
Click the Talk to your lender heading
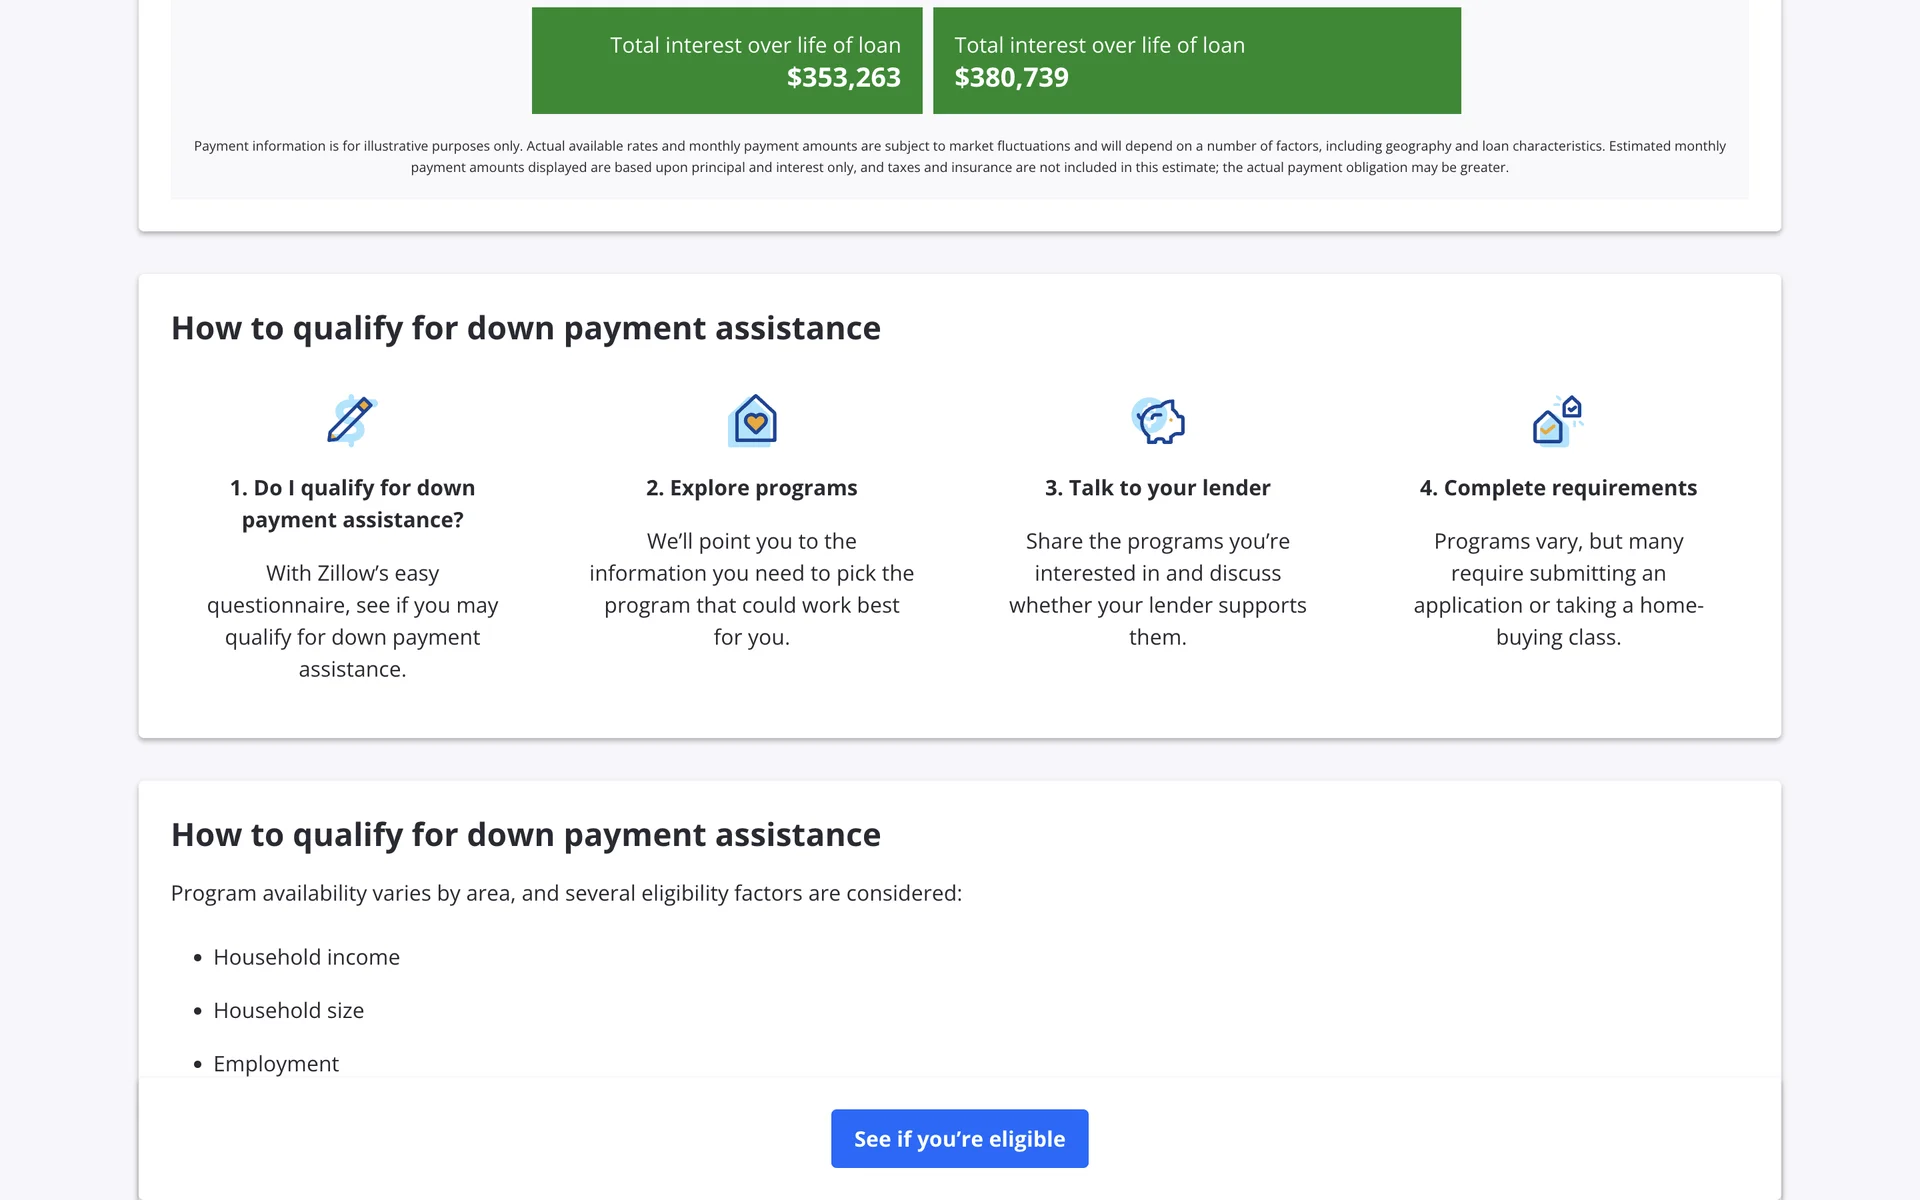coord(1157,488)
